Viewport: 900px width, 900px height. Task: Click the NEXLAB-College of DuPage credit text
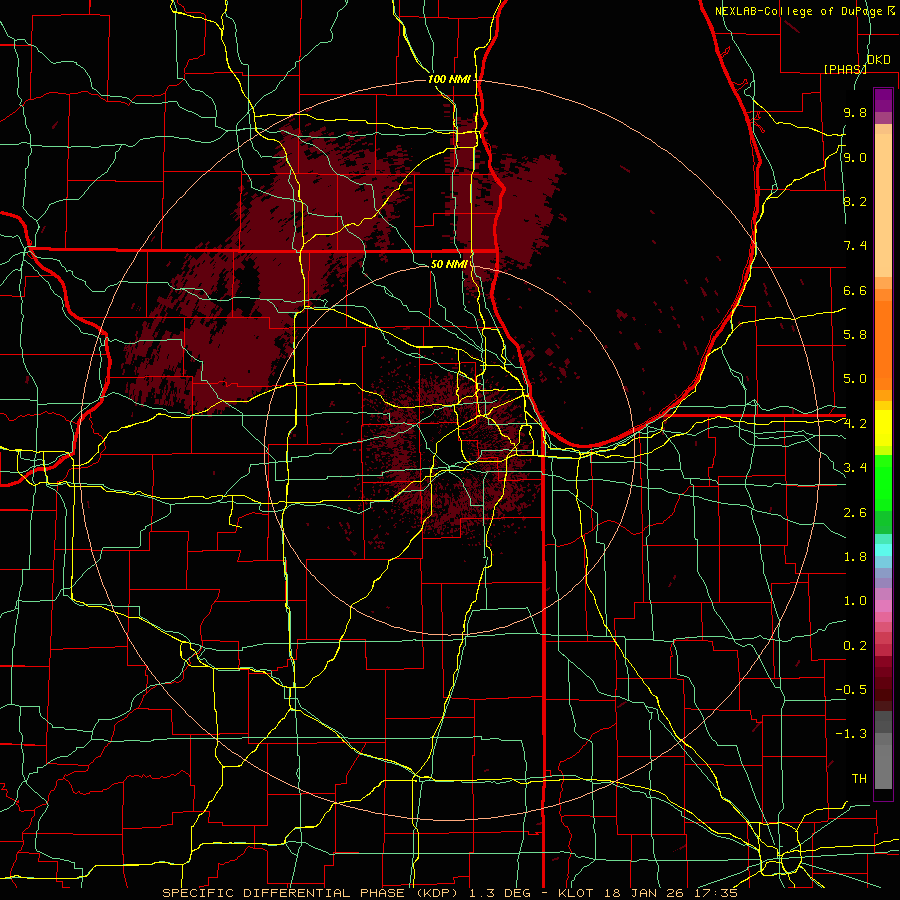(800, 11)
